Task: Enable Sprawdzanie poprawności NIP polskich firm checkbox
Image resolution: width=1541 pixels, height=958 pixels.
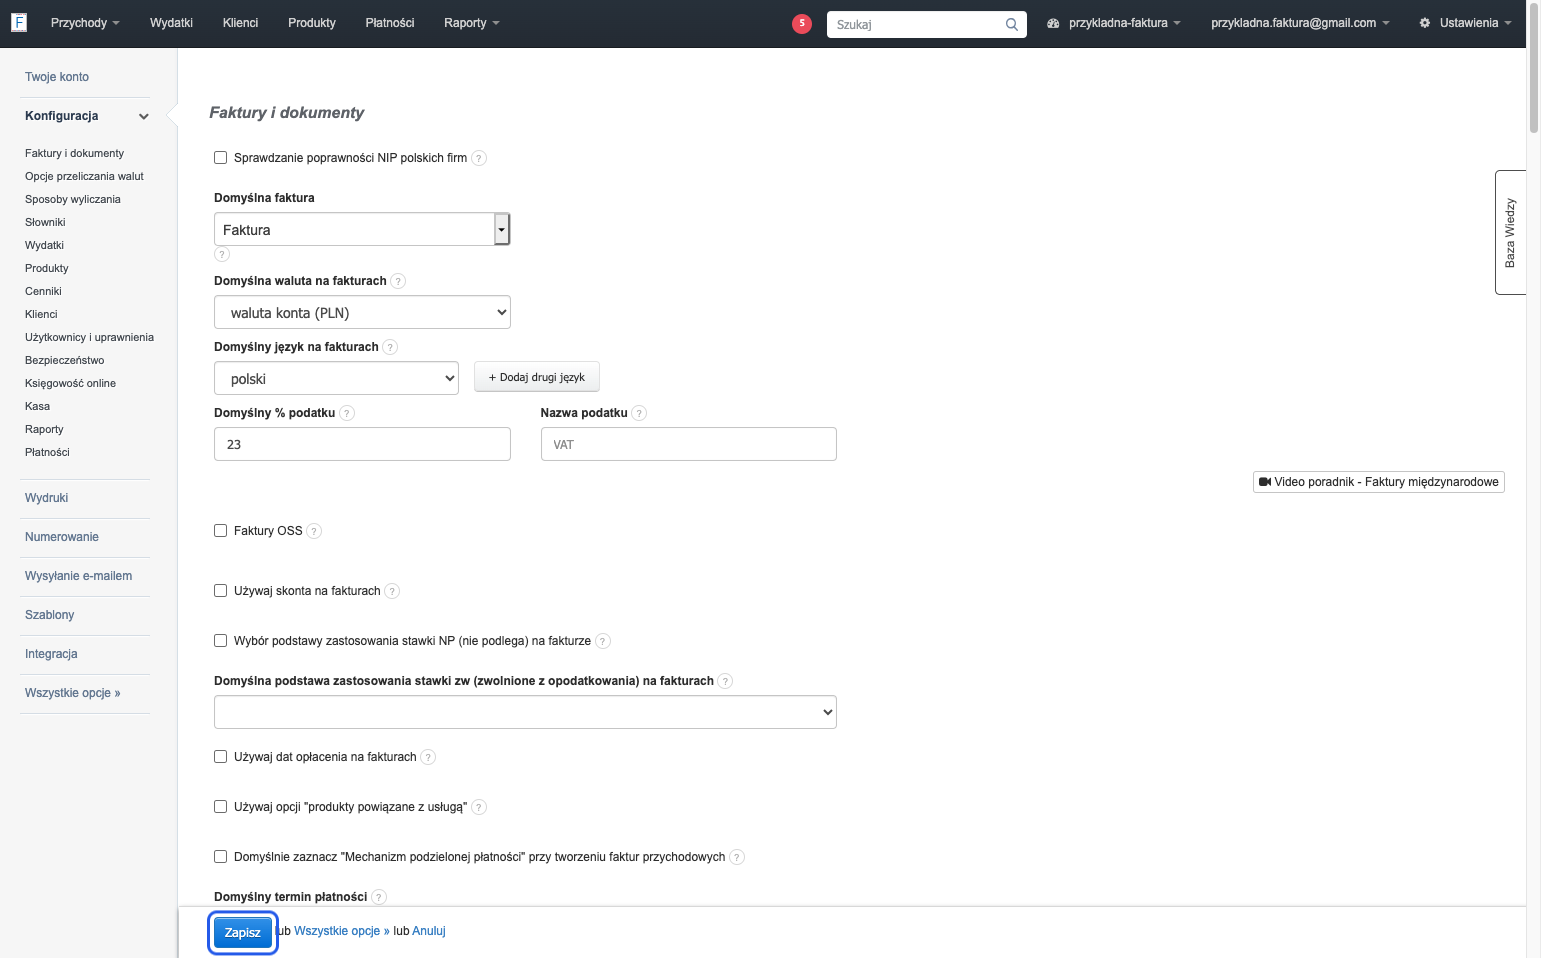Action: click(221, 158)
